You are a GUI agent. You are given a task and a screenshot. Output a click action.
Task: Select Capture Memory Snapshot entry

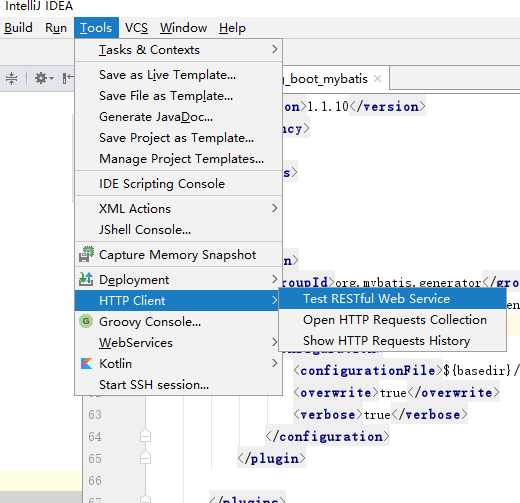pyautogui.click(x=179, y=255)
